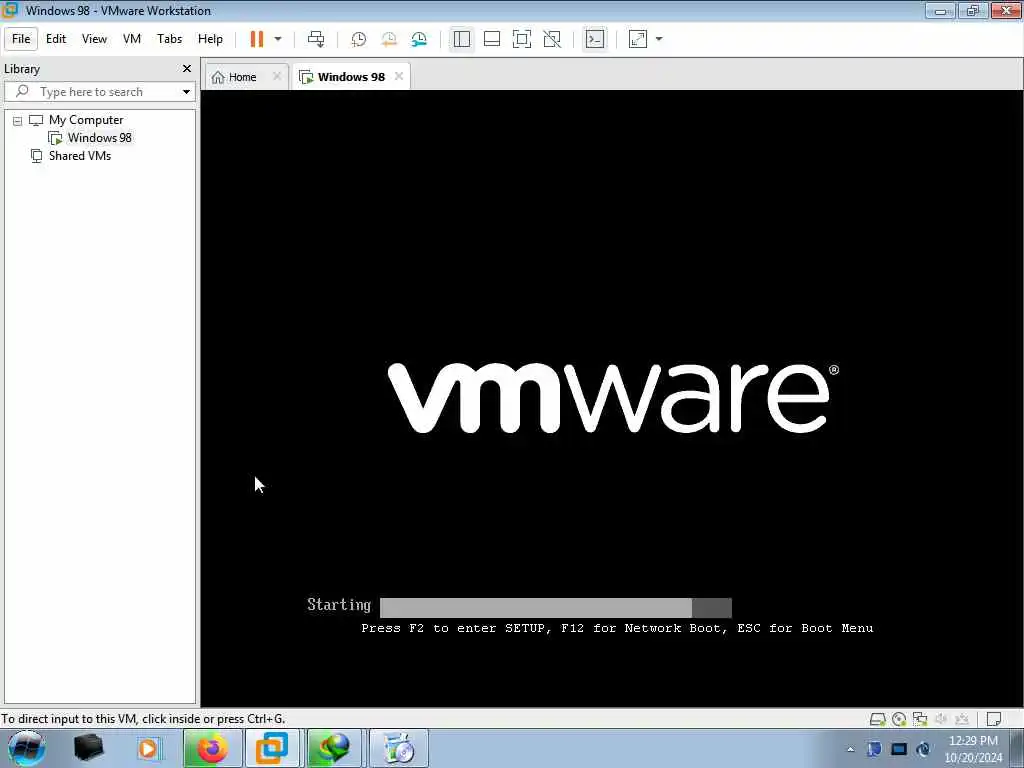Show hidden system tray icons arrow
This screenshot has height=768, width=1024.
[x=850, y=749]
